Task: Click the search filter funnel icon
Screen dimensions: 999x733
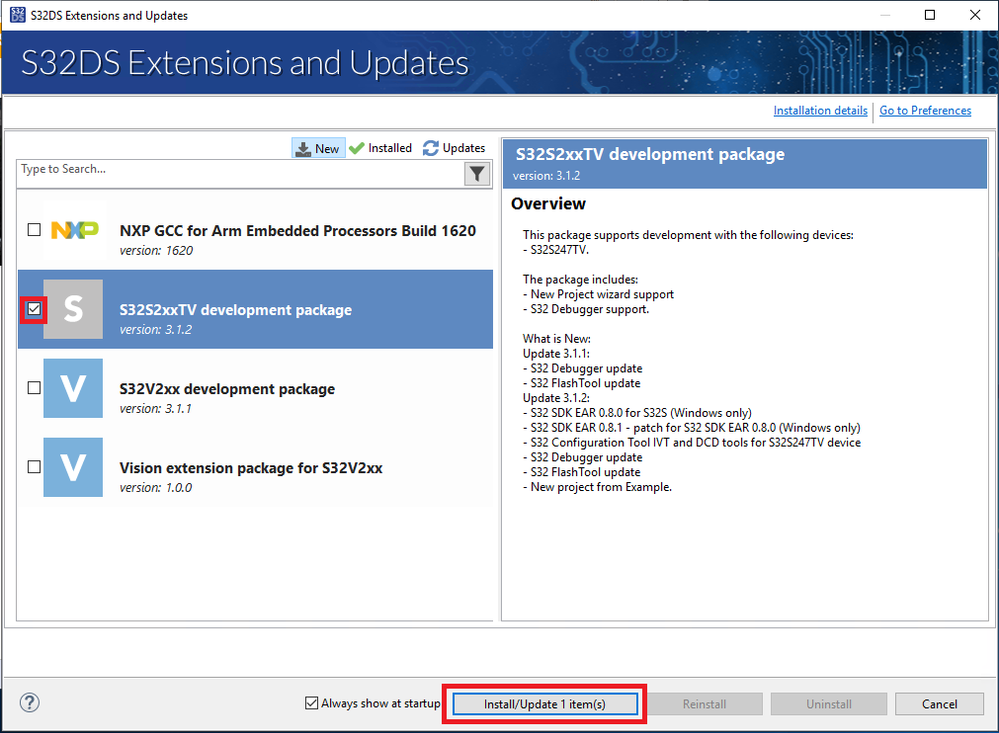Action: (477, 174)
